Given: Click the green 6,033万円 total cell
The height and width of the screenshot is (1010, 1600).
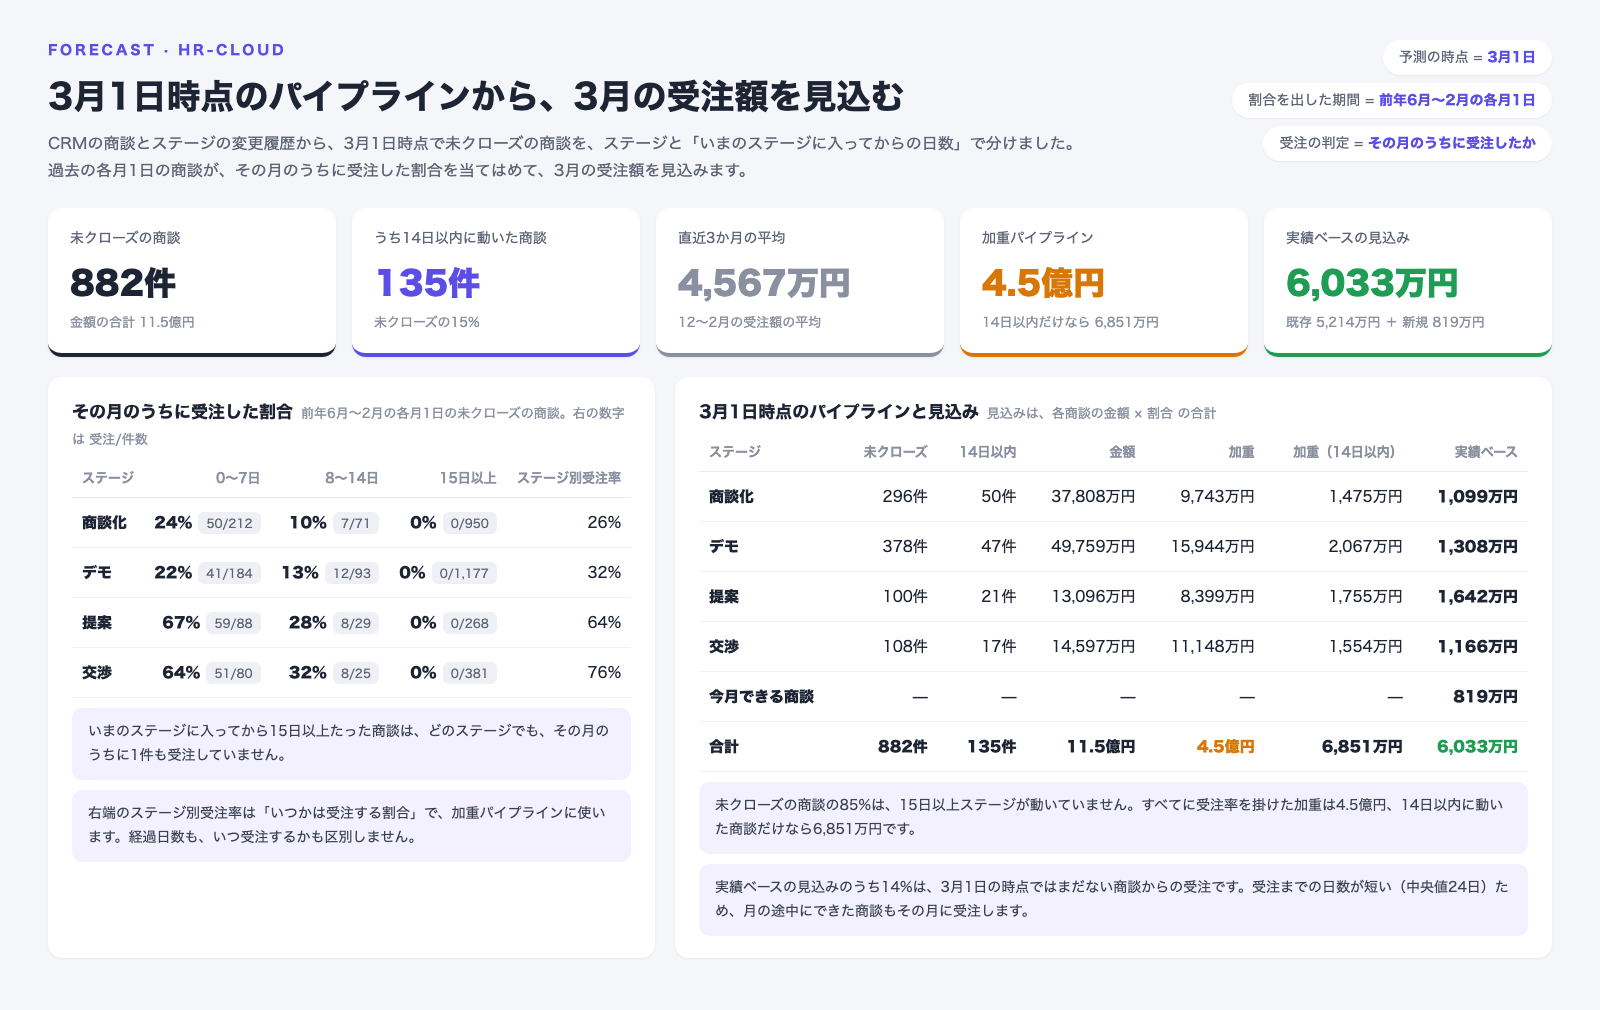Looking at the screenshot, I should tap(1477, 747).
